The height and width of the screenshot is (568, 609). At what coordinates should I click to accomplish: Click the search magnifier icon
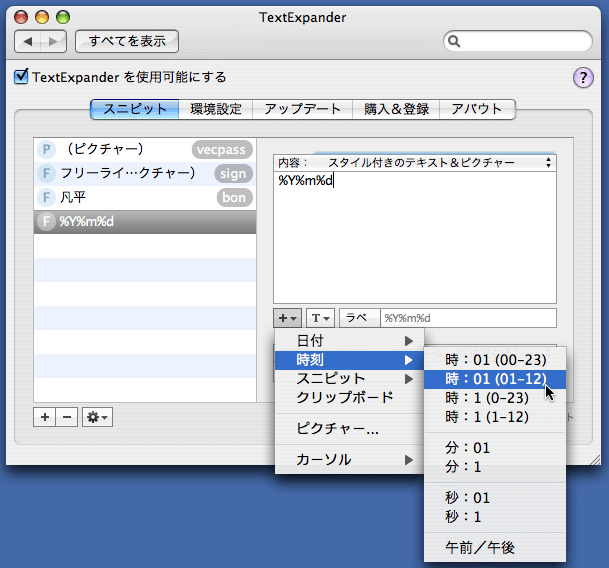[454, 41]
